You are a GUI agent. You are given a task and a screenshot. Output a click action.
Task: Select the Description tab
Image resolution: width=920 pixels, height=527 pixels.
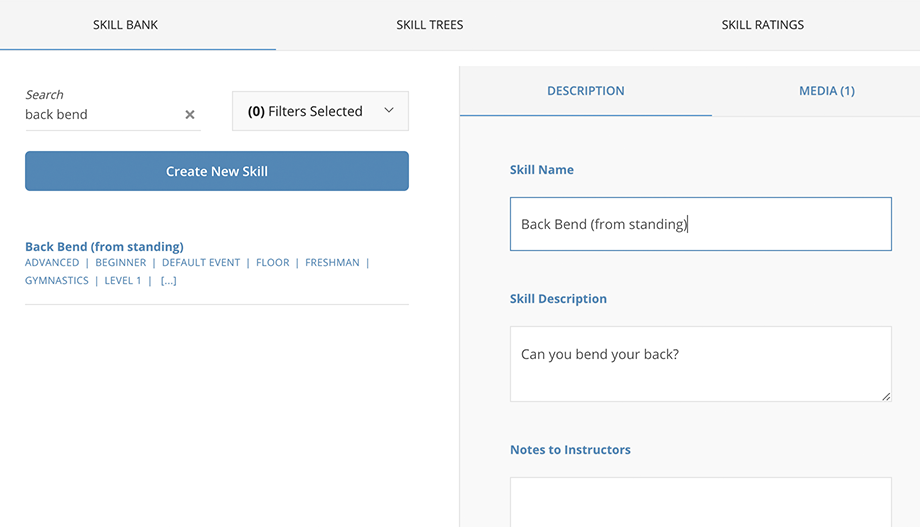pyautogui.click(x=586, y=91)
